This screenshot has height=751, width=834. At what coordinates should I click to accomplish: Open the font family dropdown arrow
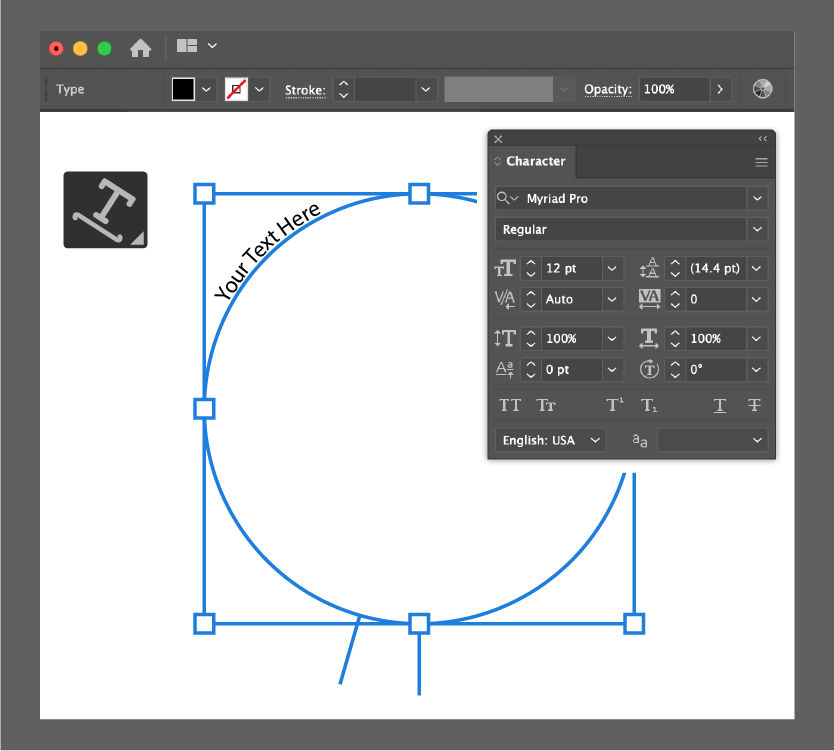757,198
